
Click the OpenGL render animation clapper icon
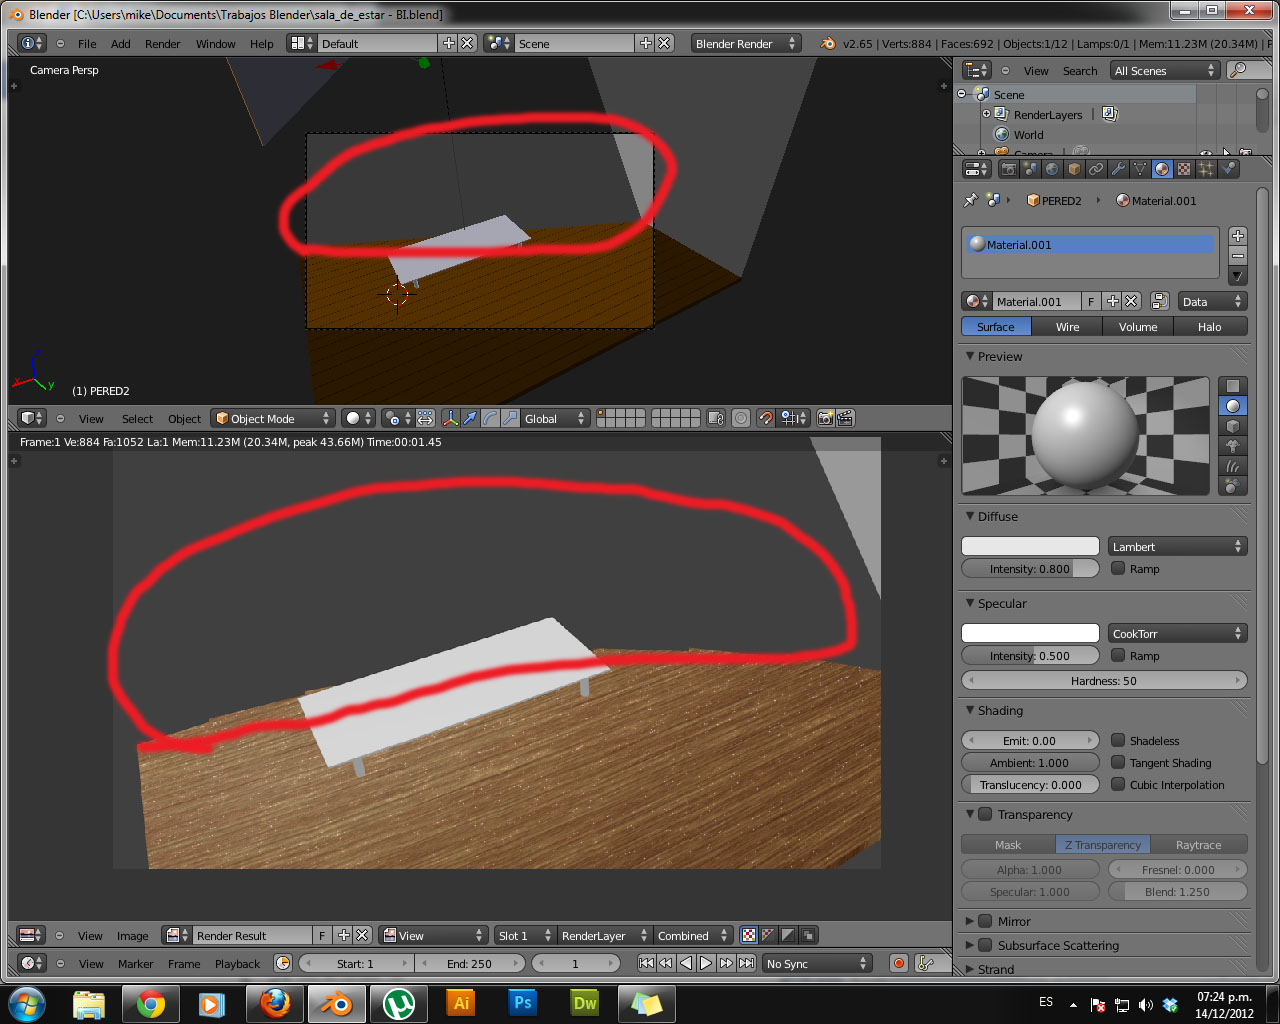pyautogui.click(x=845, y=418)
